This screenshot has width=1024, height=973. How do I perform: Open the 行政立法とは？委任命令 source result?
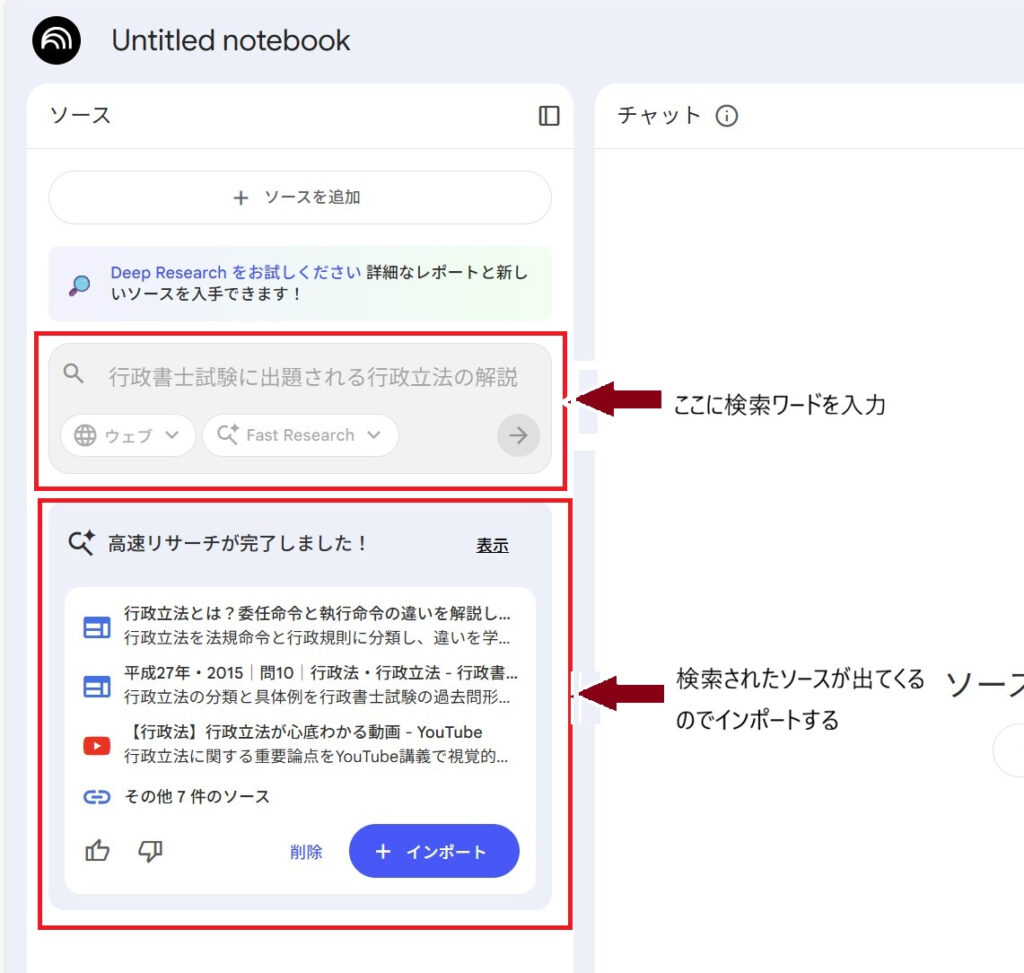tap(317, 624)
